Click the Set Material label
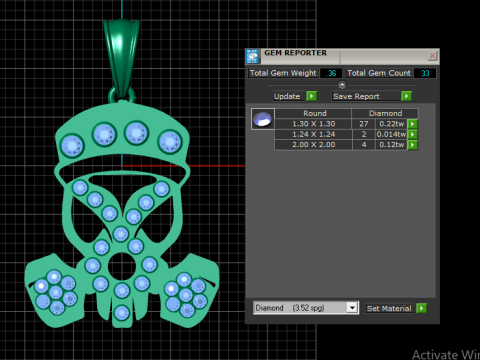The height and width of the screenshot is (360, 480). [389, 308]
